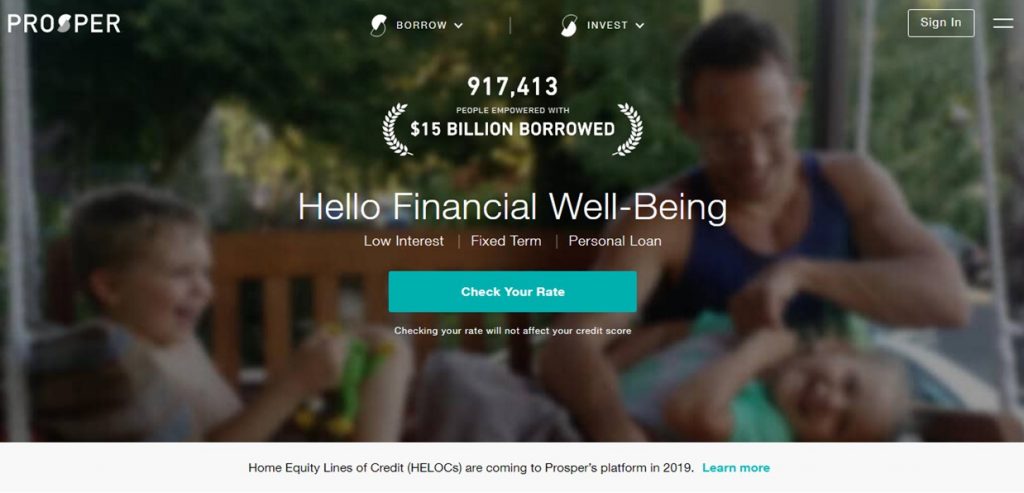Open the Invest menu
This screenshot has height=493, width=1024.
[607, 25]
